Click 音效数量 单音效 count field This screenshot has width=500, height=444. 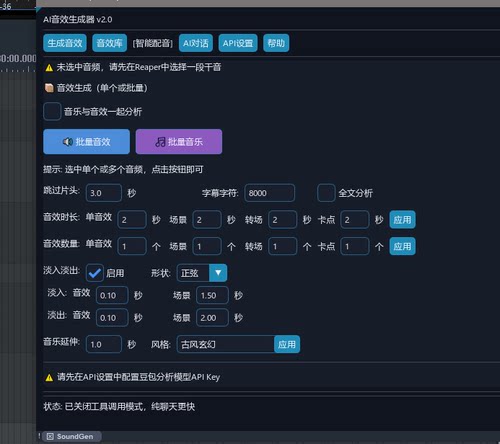click(x=132, y=246)
